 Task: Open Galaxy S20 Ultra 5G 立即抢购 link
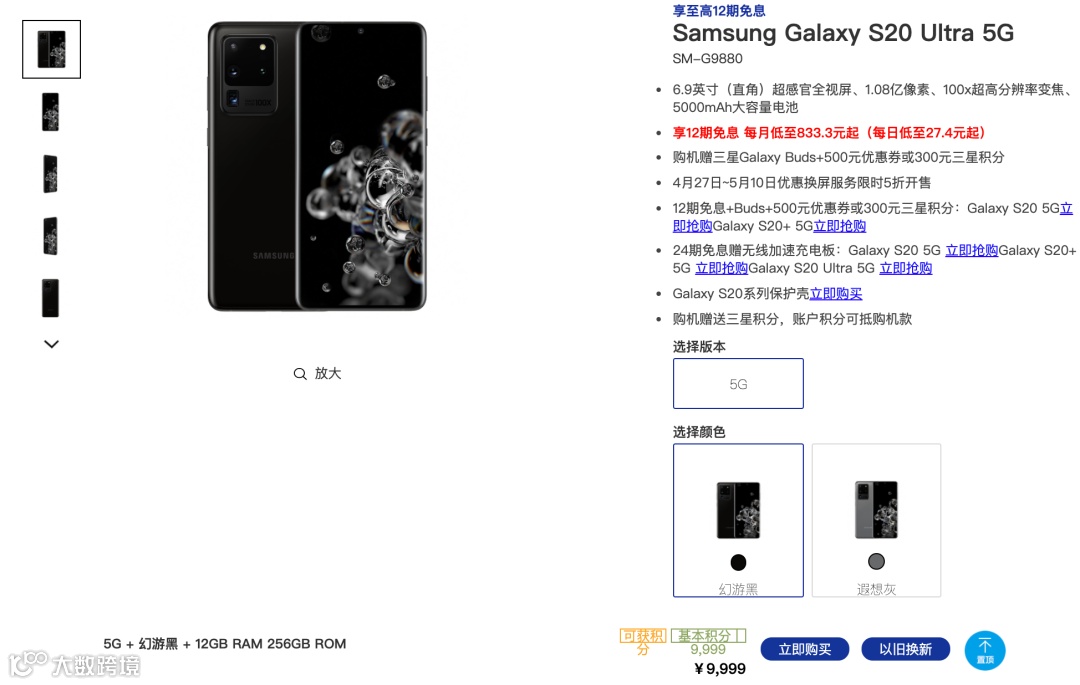906,268
